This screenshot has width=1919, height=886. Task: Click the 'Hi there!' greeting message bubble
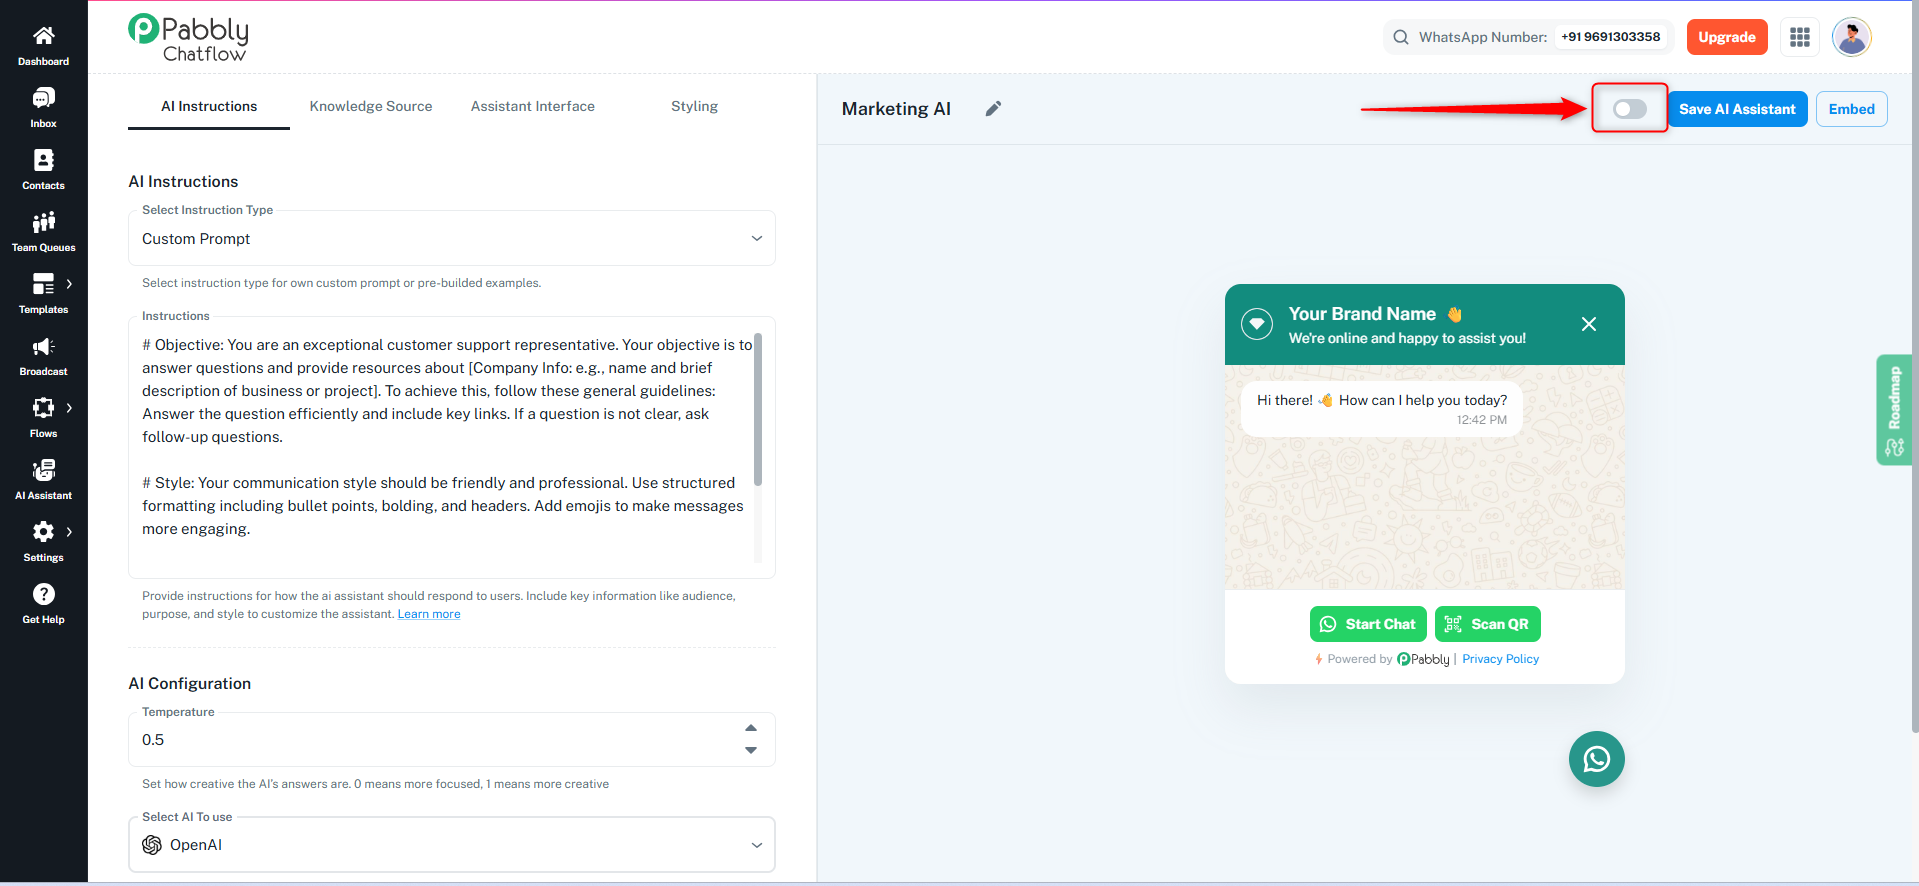(1382, 408)
